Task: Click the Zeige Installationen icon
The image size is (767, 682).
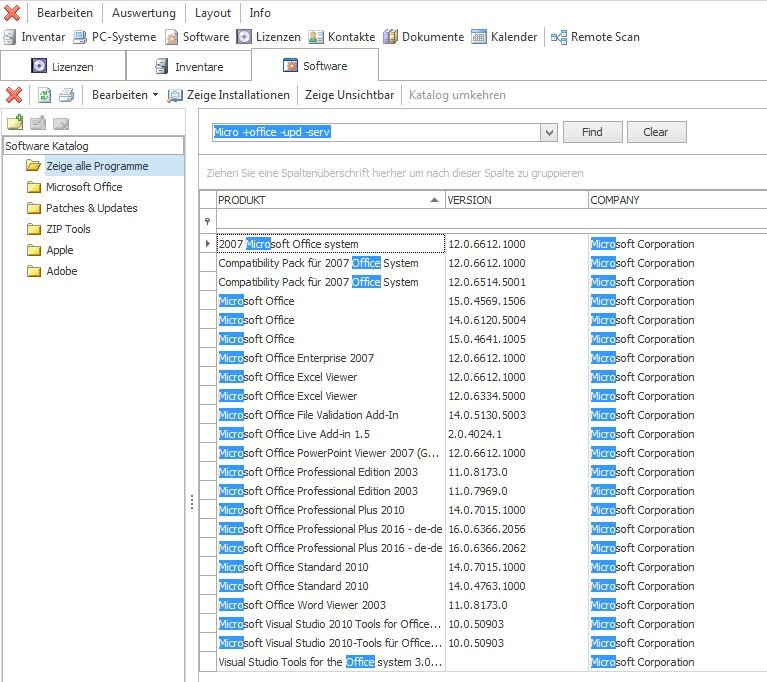Action: click(x=175, y=95)
